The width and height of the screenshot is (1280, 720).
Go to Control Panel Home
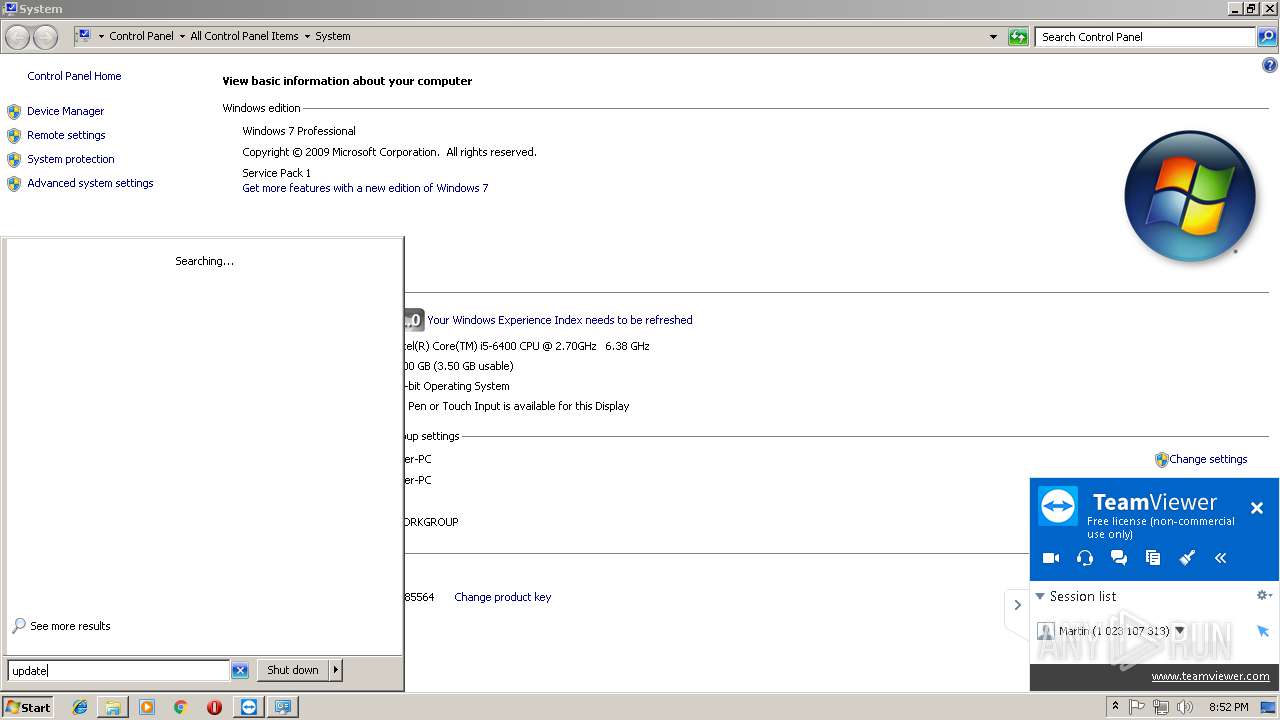click(x=74, y=76)
